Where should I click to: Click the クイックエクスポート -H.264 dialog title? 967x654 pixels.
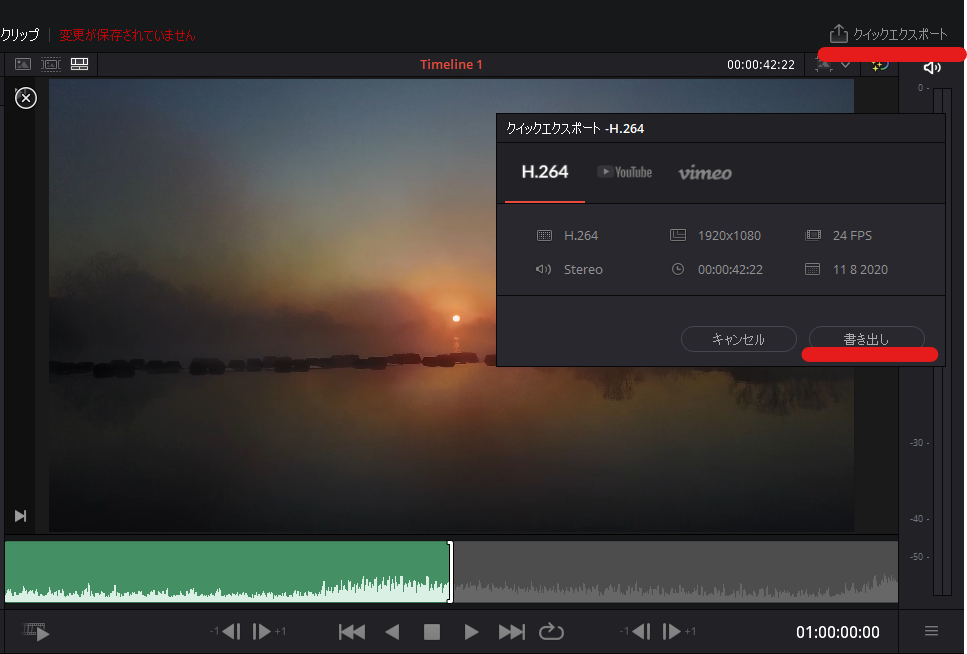[575, 128]
